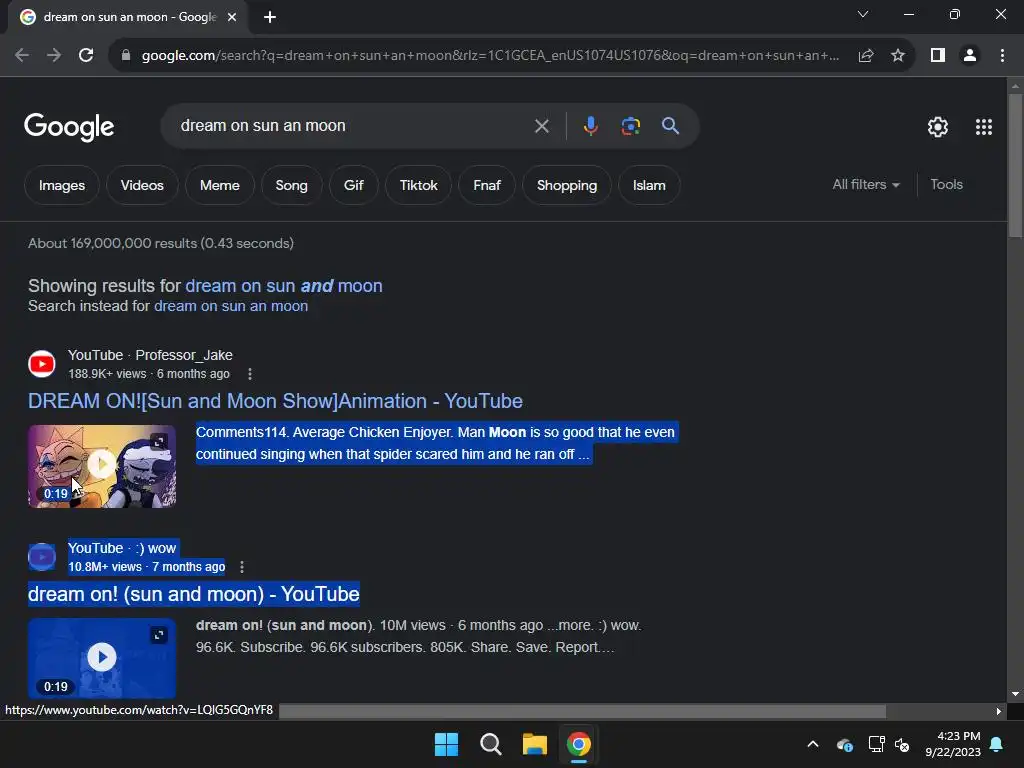
Task: Play the first video thumbnail
Action: (x=102, y=465)
